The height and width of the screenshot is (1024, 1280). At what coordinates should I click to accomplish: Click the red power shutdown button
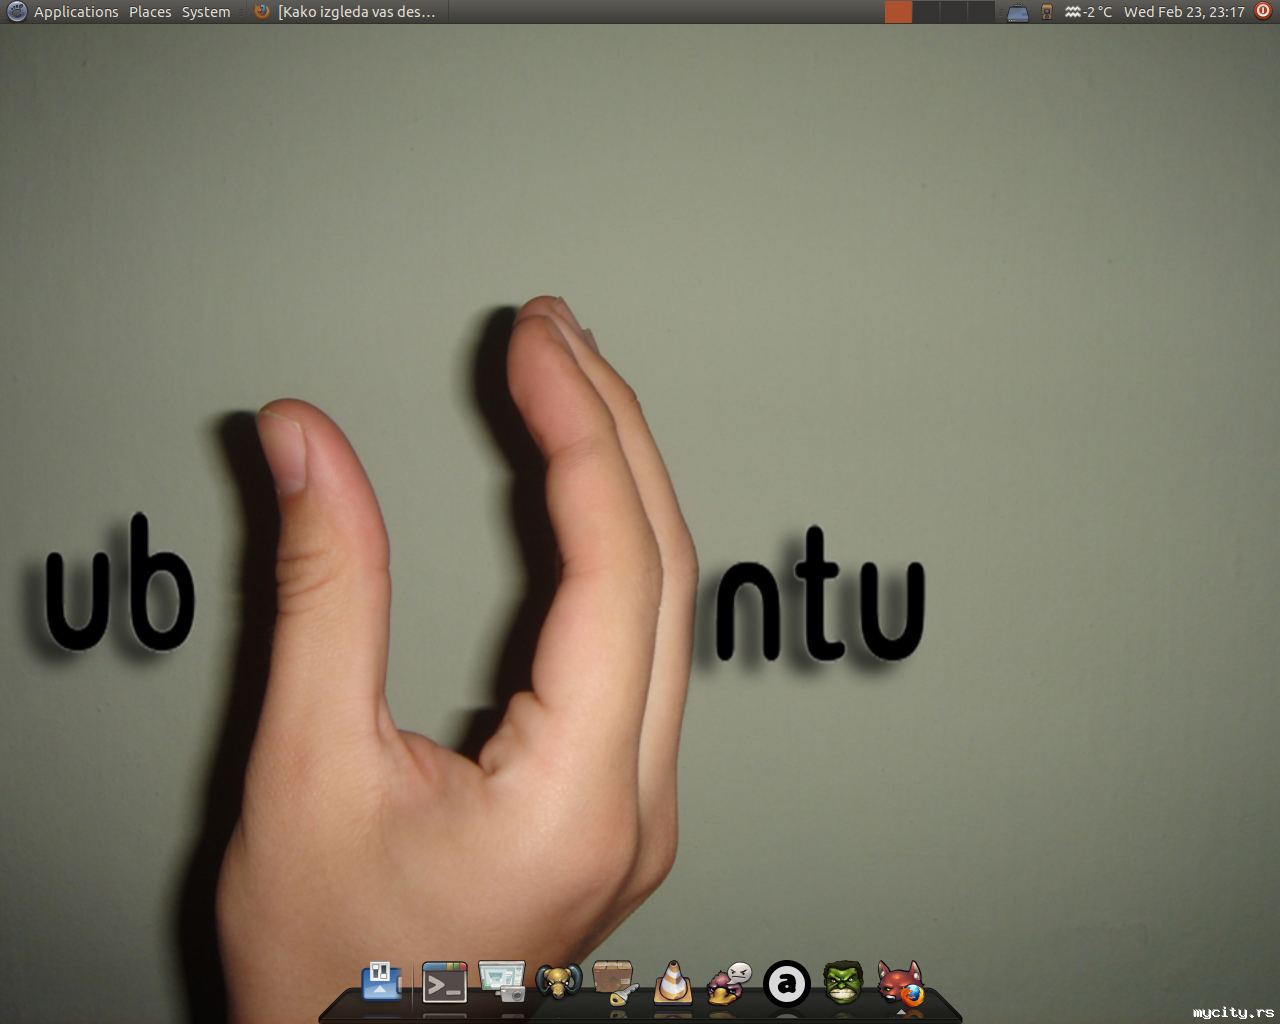1263,11
